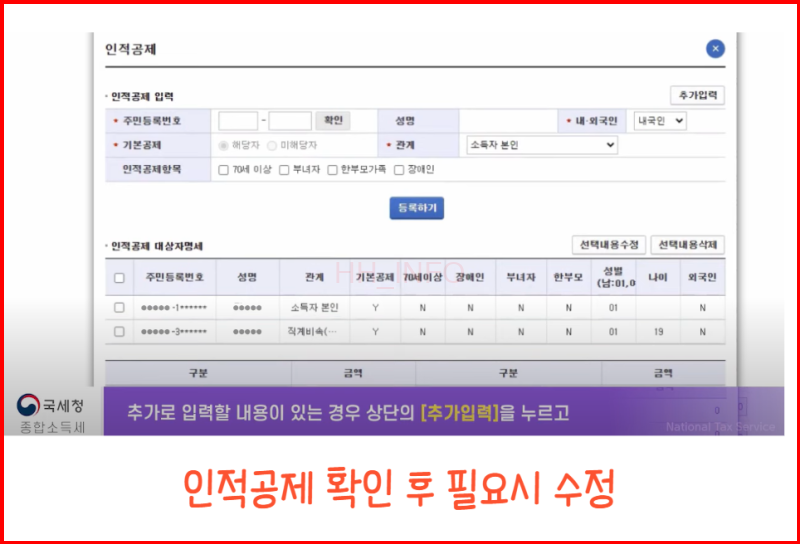
Task: Click the 관계 column header in table
Action: click(314, 277)
